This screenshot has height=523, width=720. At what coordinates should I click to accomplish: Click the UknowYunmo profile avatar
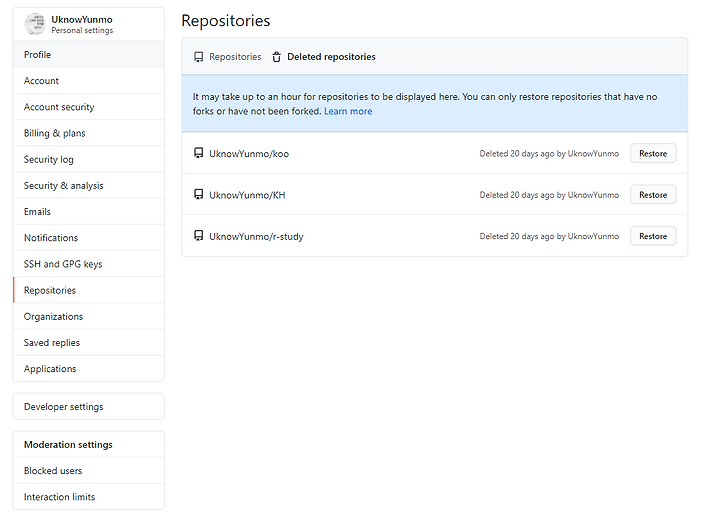tap(35, 24)
